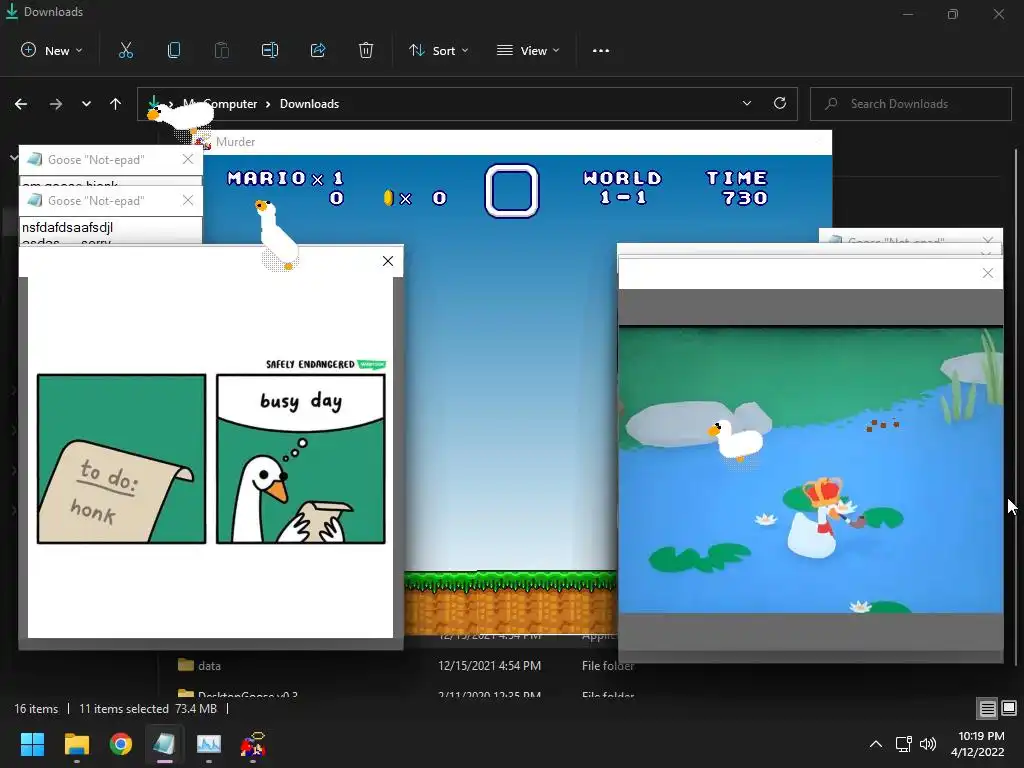
Task: Click the reserve item box in Mario
Action: (512, 191)
